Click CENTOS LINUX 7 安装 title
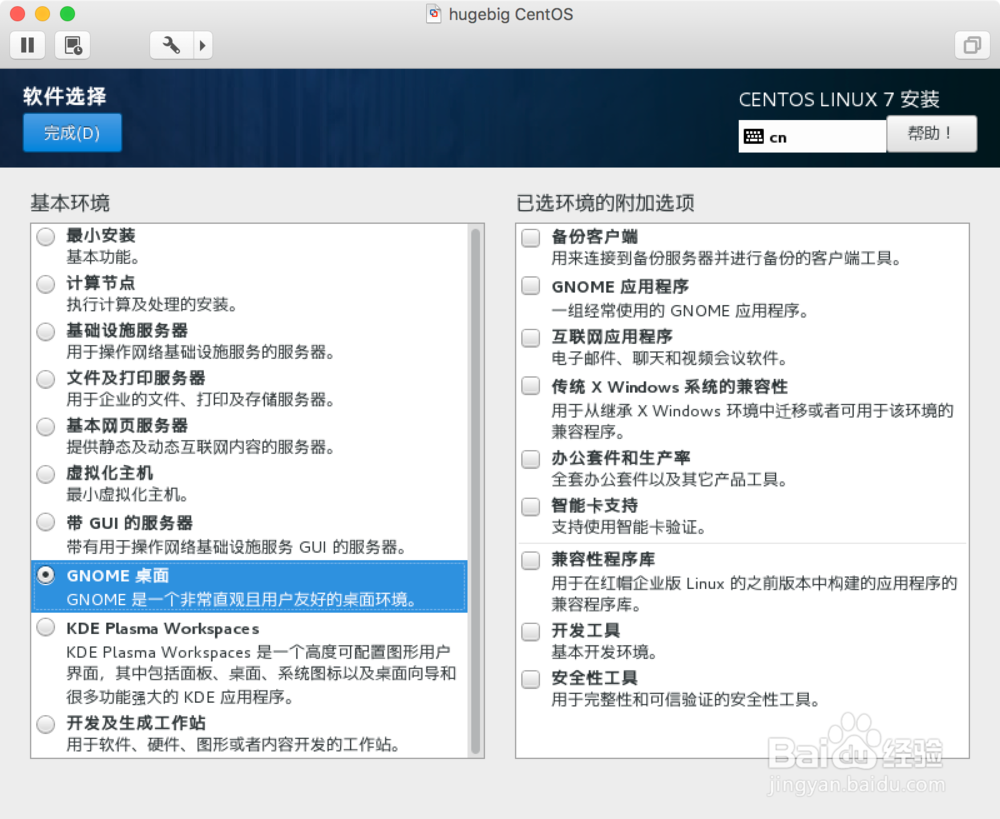The image size is (1000, 819). [x=839, y=100]
